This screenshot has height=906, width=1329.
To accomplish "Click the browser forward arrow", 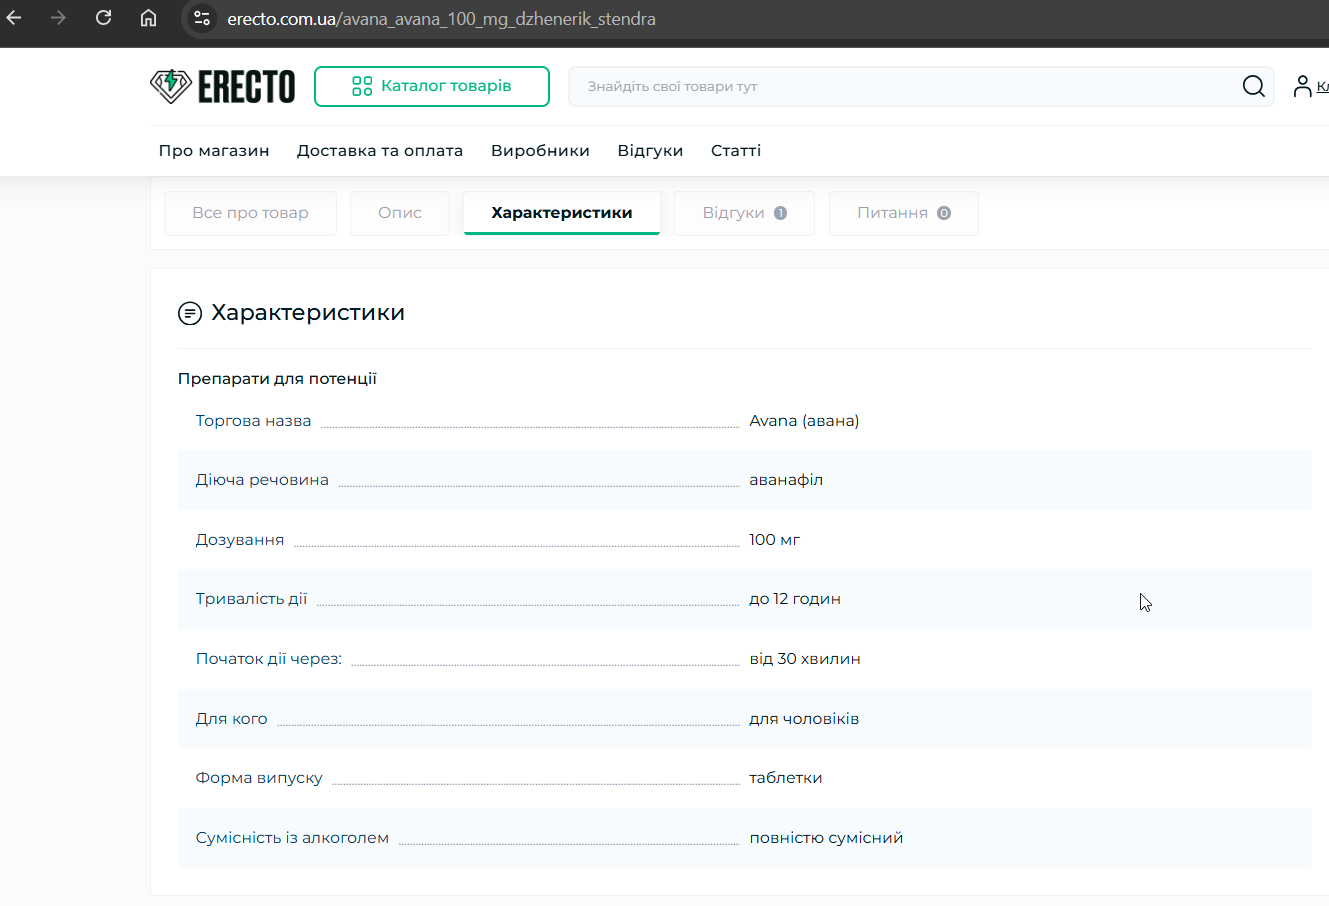I will point(58,18).
